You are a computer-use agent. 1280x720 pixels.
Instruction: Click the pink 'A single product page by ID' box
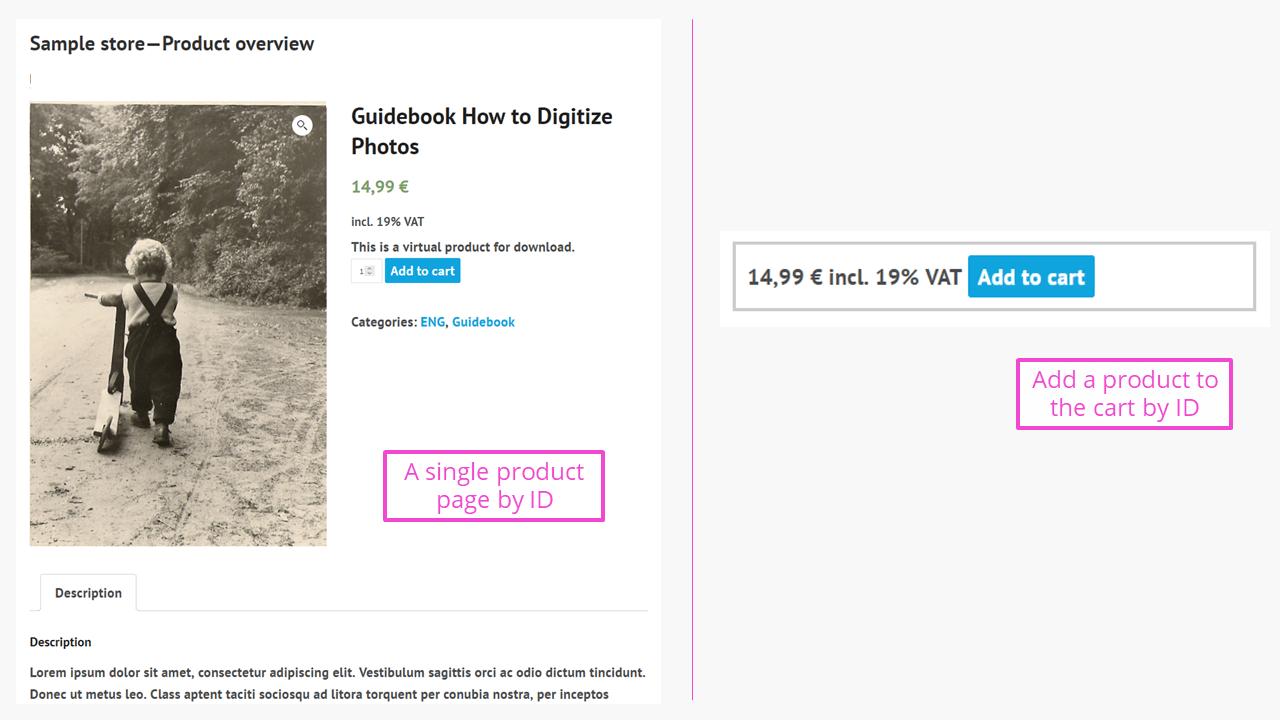[494, 486]
